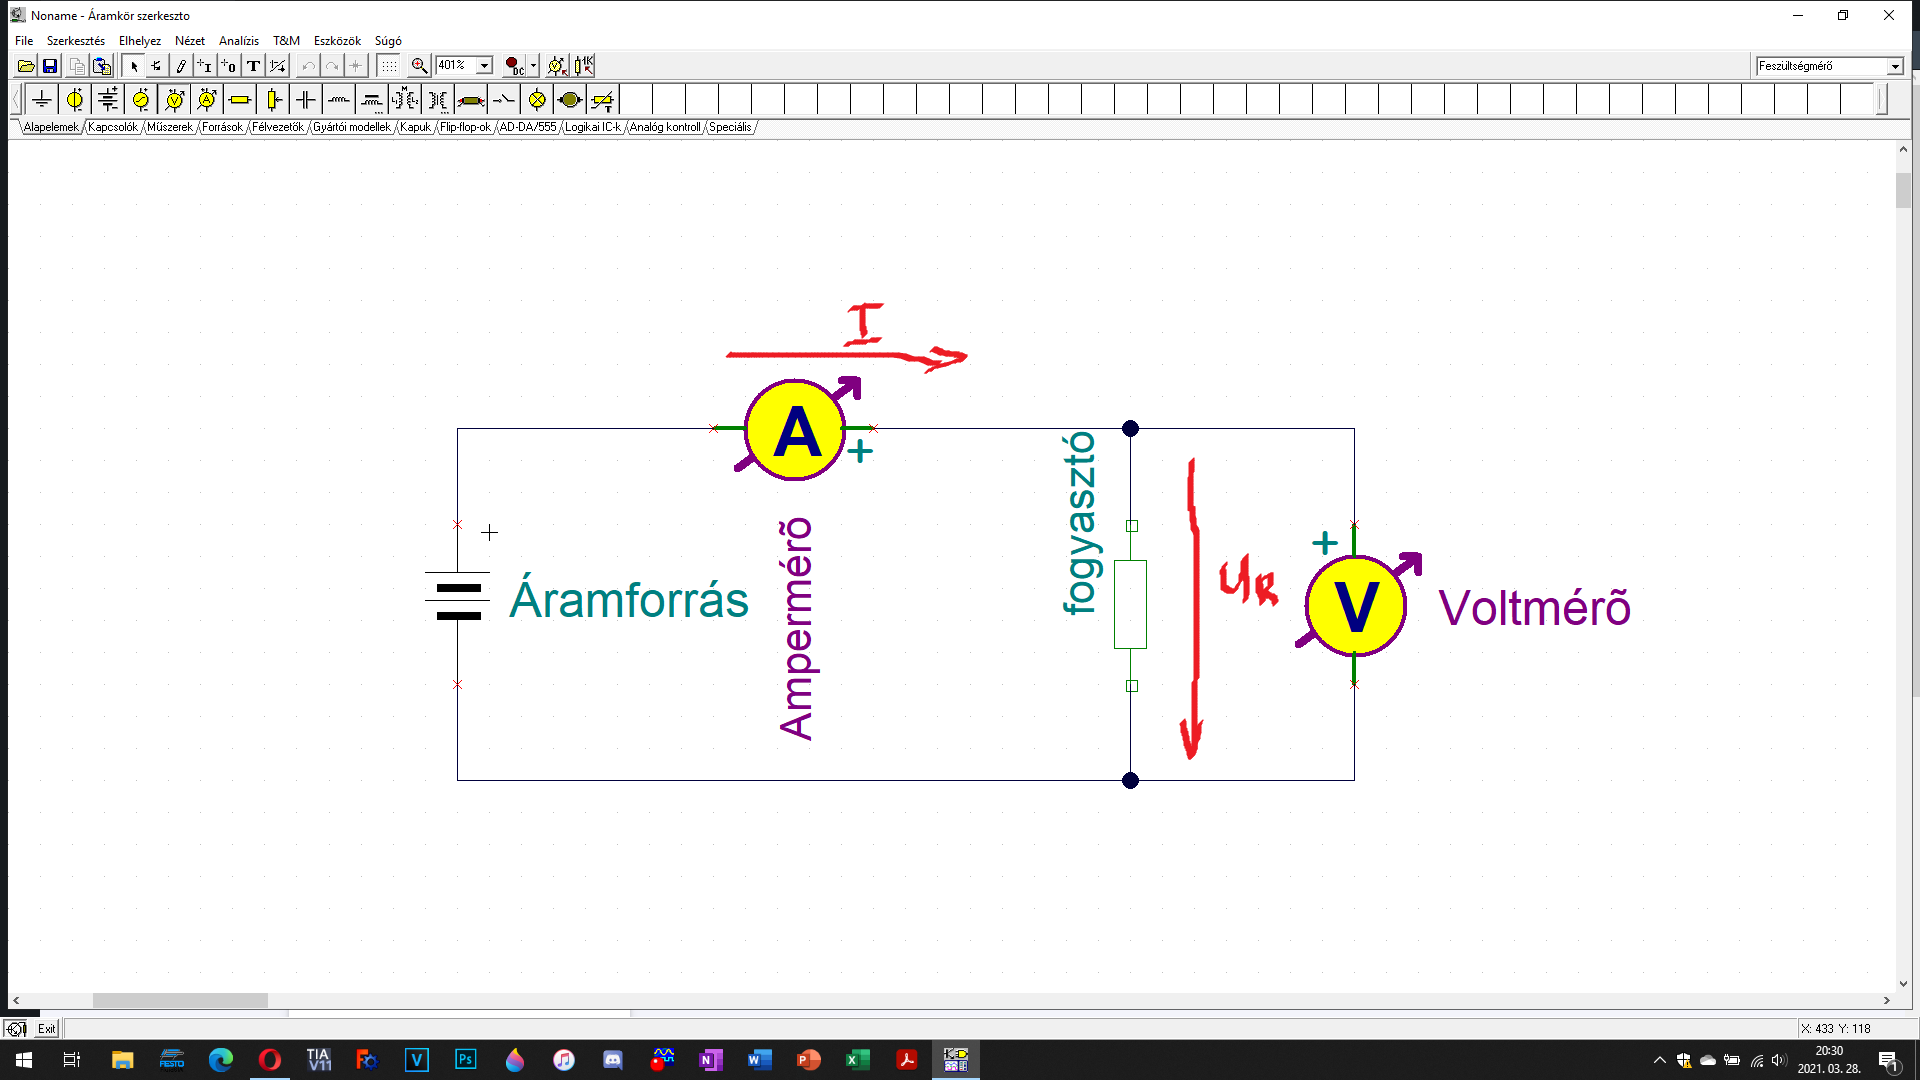Click the Exit button in the status bar

coord(47,1028)
